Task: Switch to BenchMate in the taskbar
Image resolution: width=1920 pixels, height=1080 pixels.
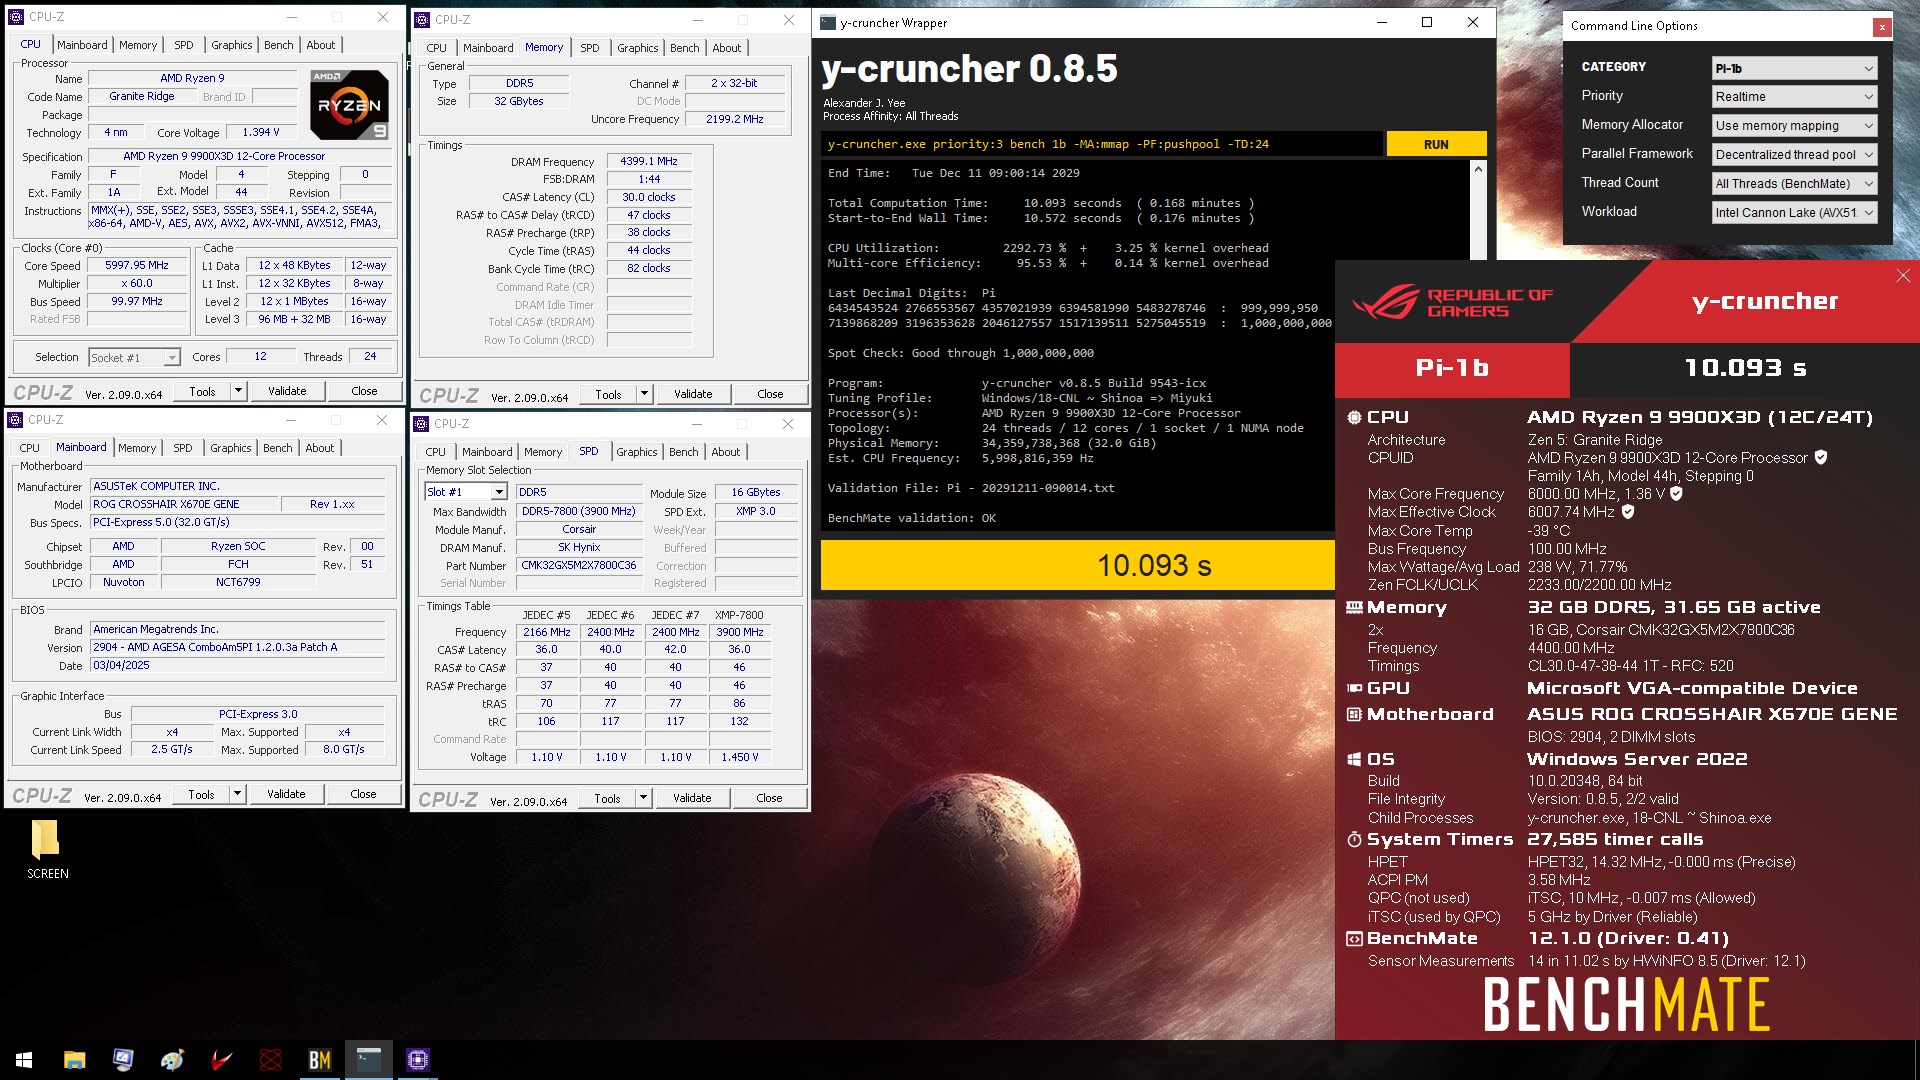Action: (x=319, y=1060)
